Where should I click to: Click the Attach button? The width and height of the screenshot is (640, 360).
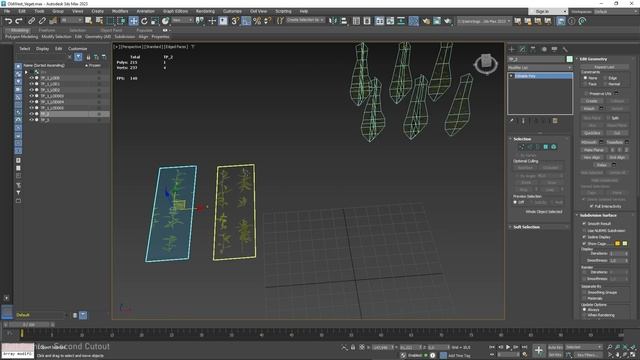(x=589, y=109)
